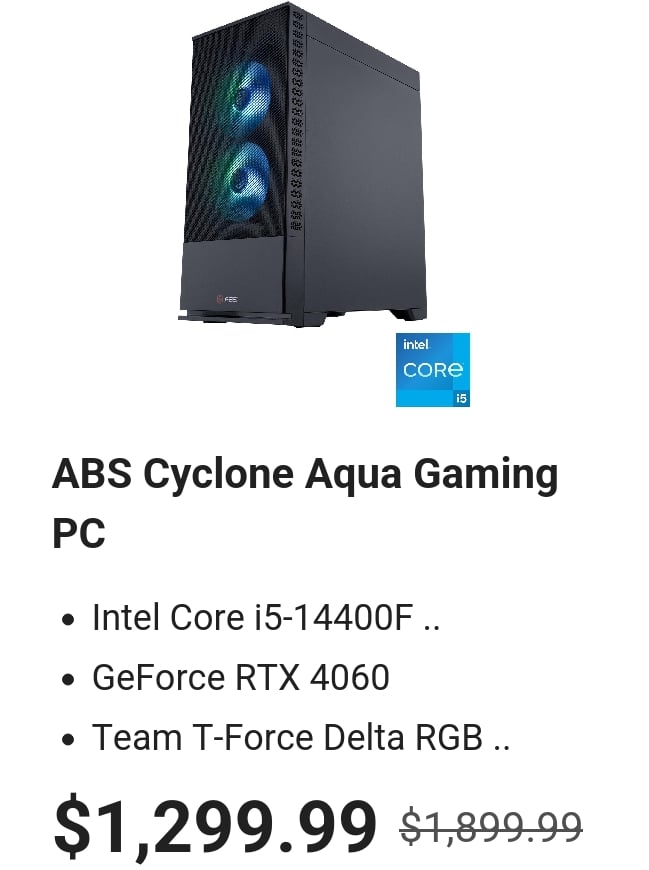Click the bullet before GeForce RTX 4060
The height and width of the screenshot is (870, 649).
[x=68, y=679]
